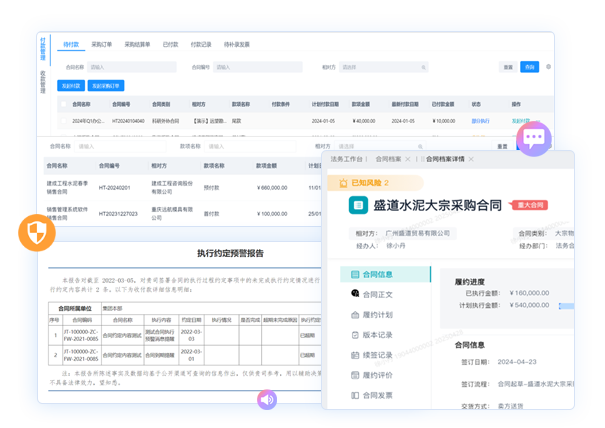Click the blue 查询 button
The height and width of the screenshot is (428, 605).
tap(529, 67)
